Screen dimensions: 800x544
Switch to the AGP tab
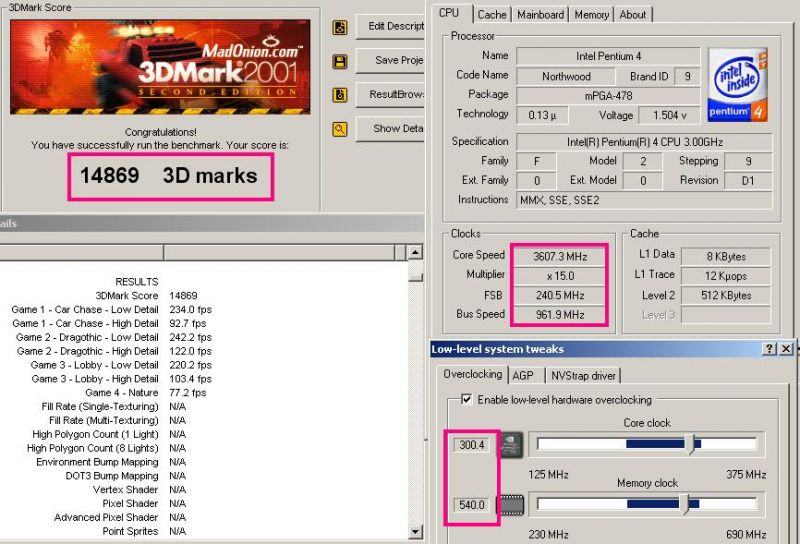(x=522, y=376)
